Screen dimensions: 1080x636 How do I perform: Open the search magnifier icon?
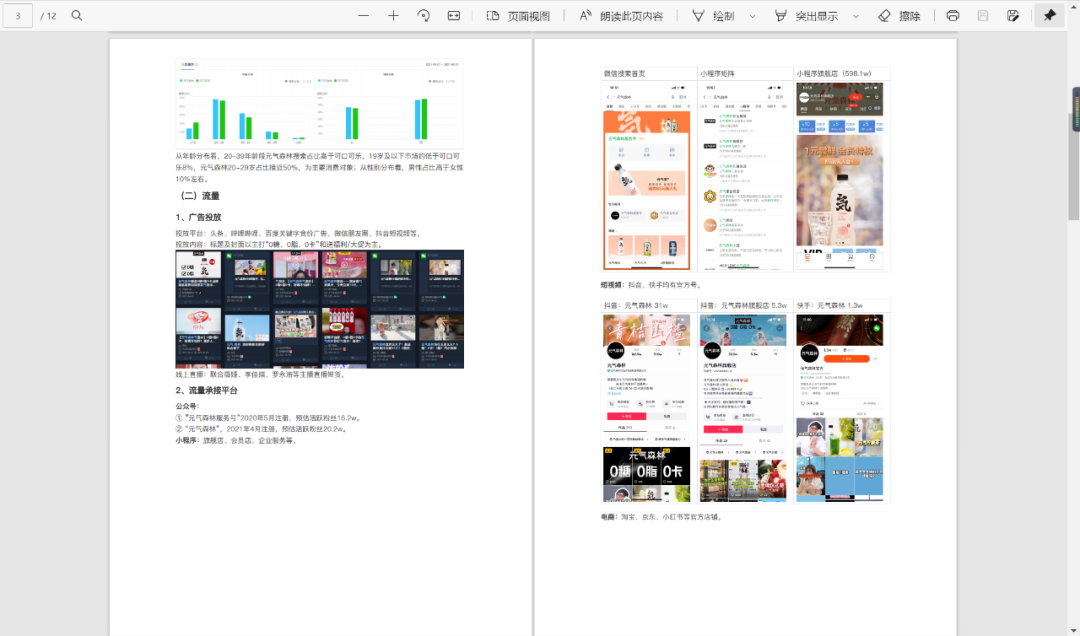point(76,15)
